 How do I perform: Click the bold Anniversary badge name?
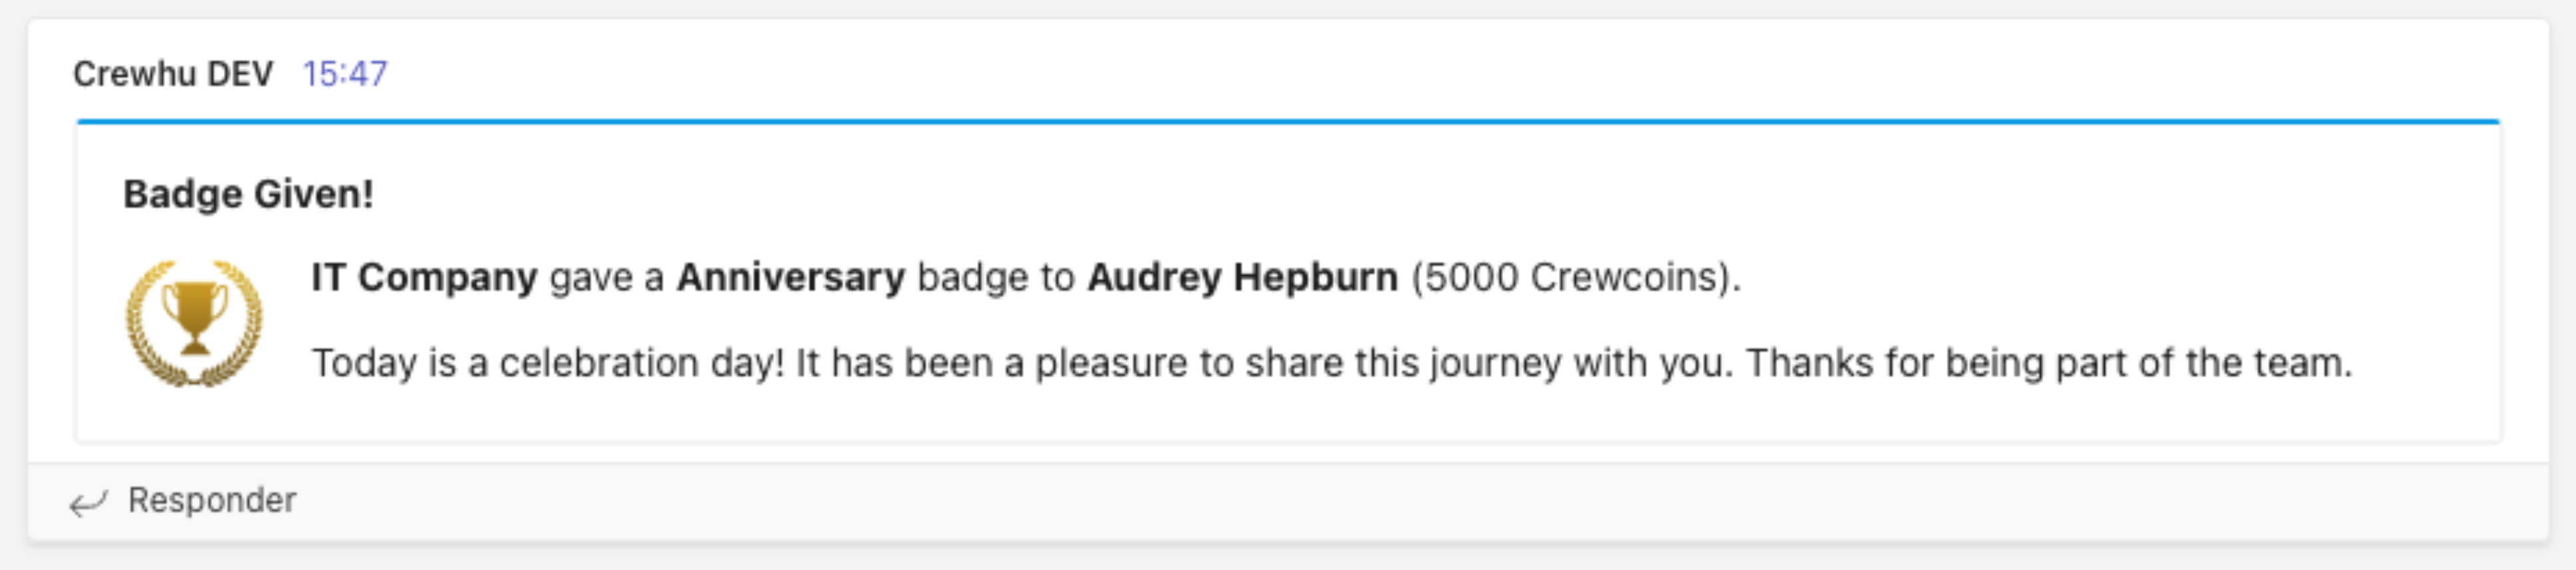pyautogui.click(x=791, y=277)
